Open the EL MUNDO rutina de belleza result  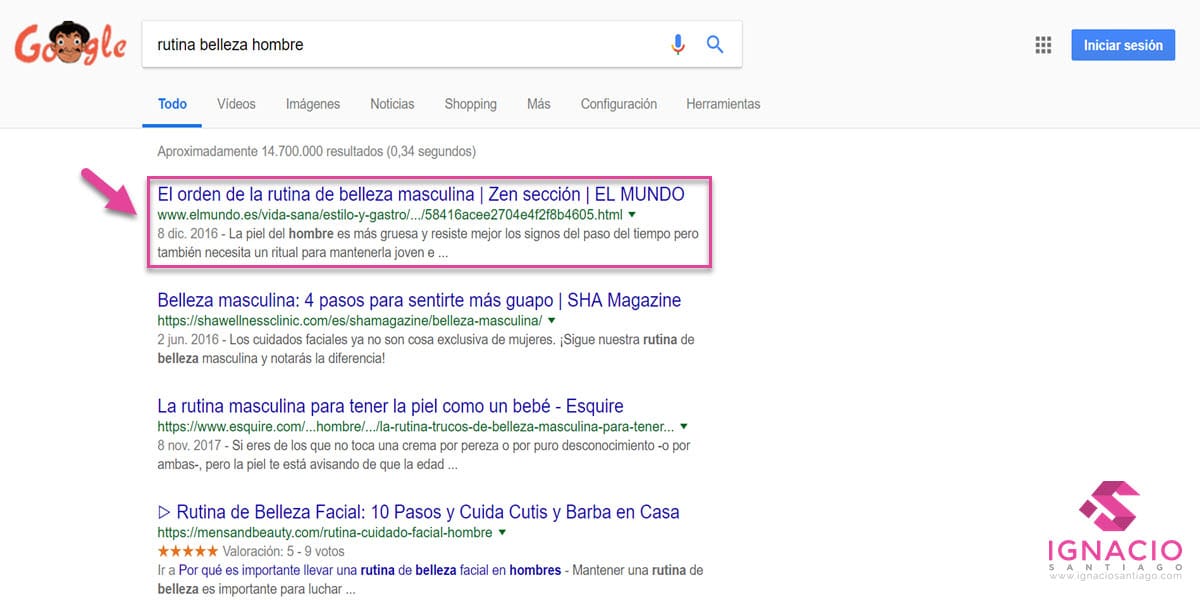pyautogui.click(x=421, y=193)
